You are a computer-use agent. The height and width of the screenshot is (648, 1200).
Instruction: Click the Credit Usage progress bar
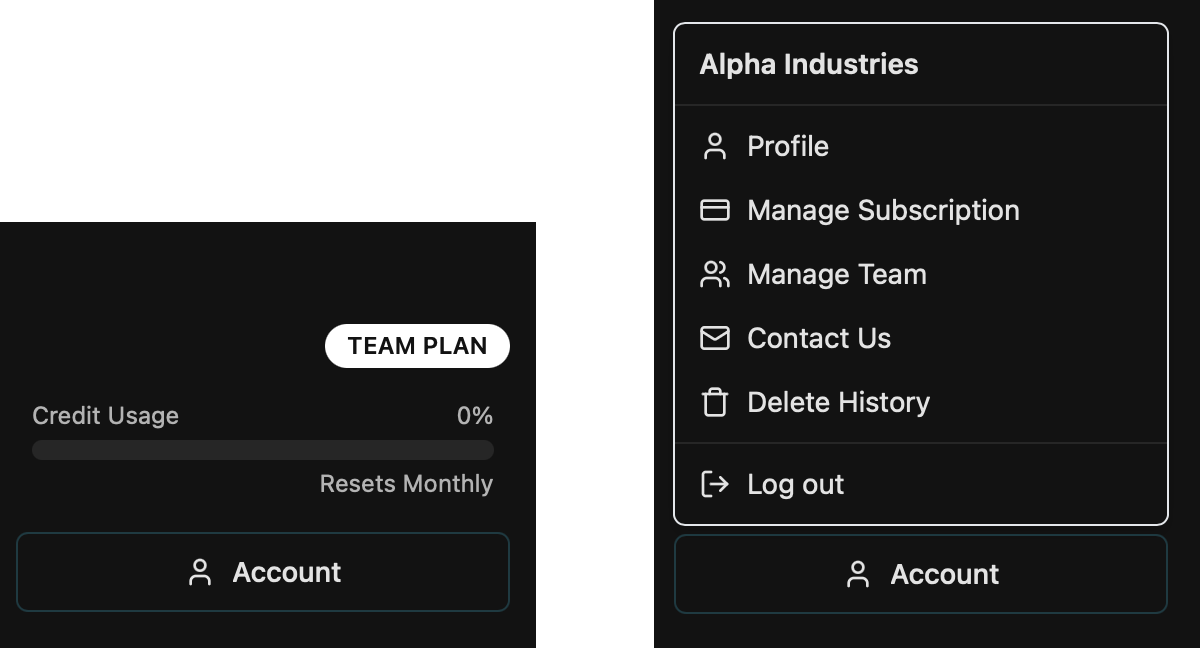(x=263, y=450)
